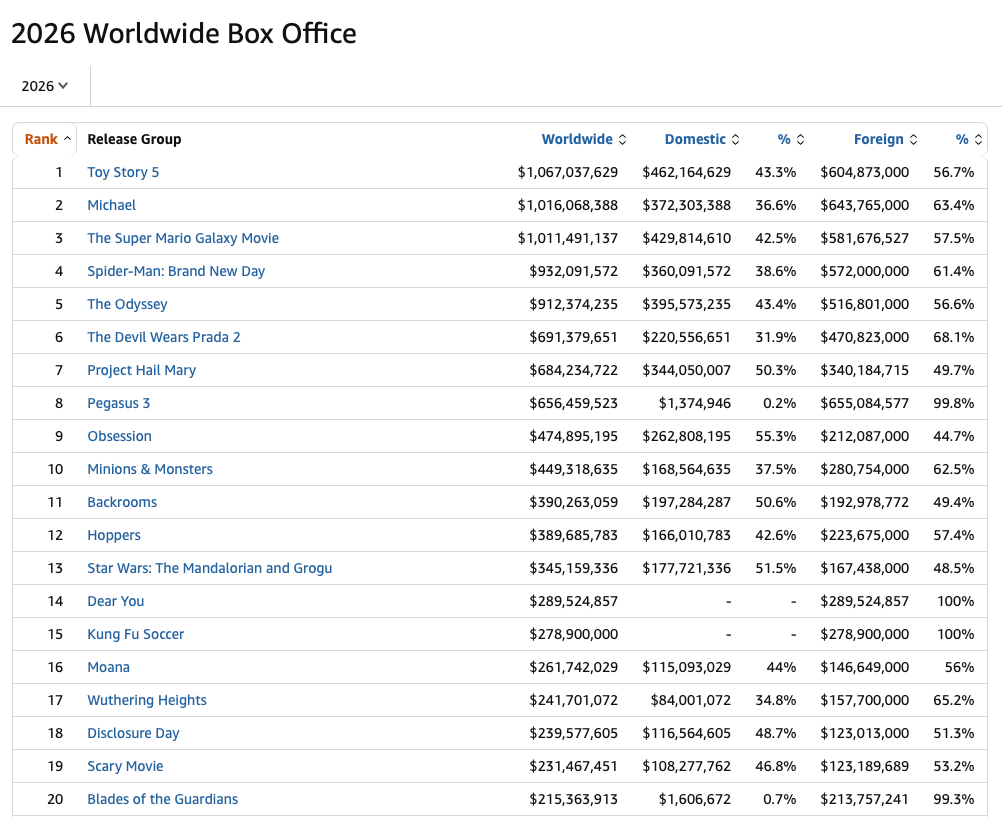Select worldwide value $474,895,195

(x=573, y=436)
